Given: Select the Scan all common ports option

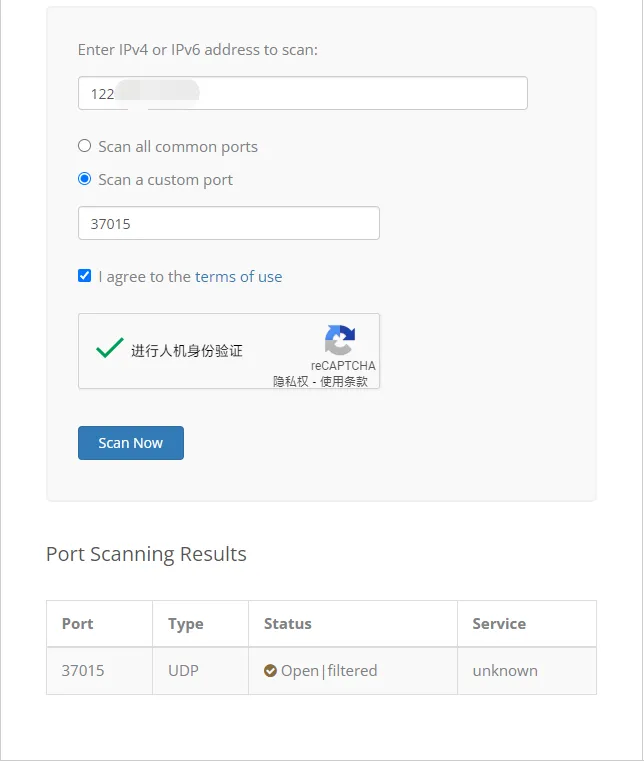Looking at the screenshot, I should 85,146.
